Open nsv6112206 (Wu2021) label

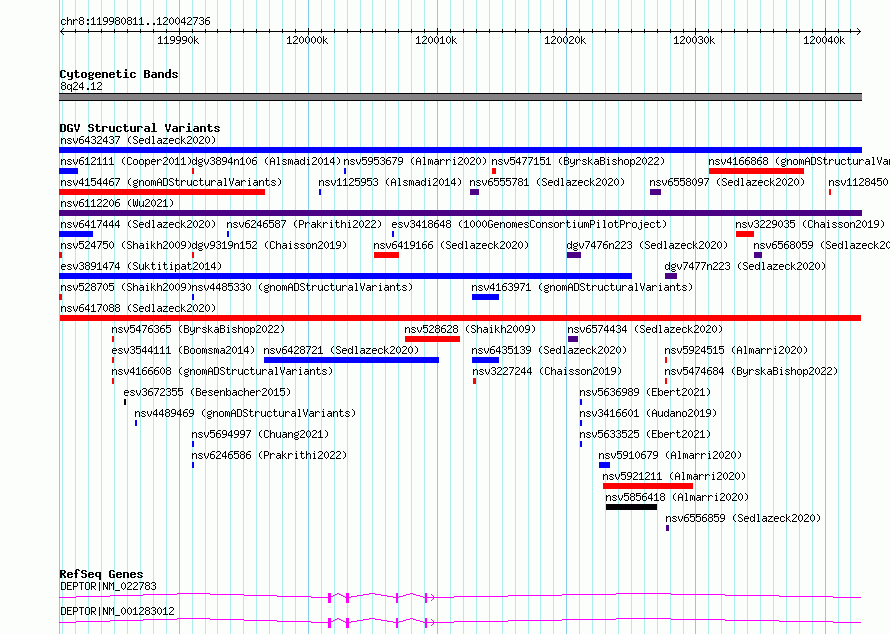pyautogui.click(x=117, y=203)
